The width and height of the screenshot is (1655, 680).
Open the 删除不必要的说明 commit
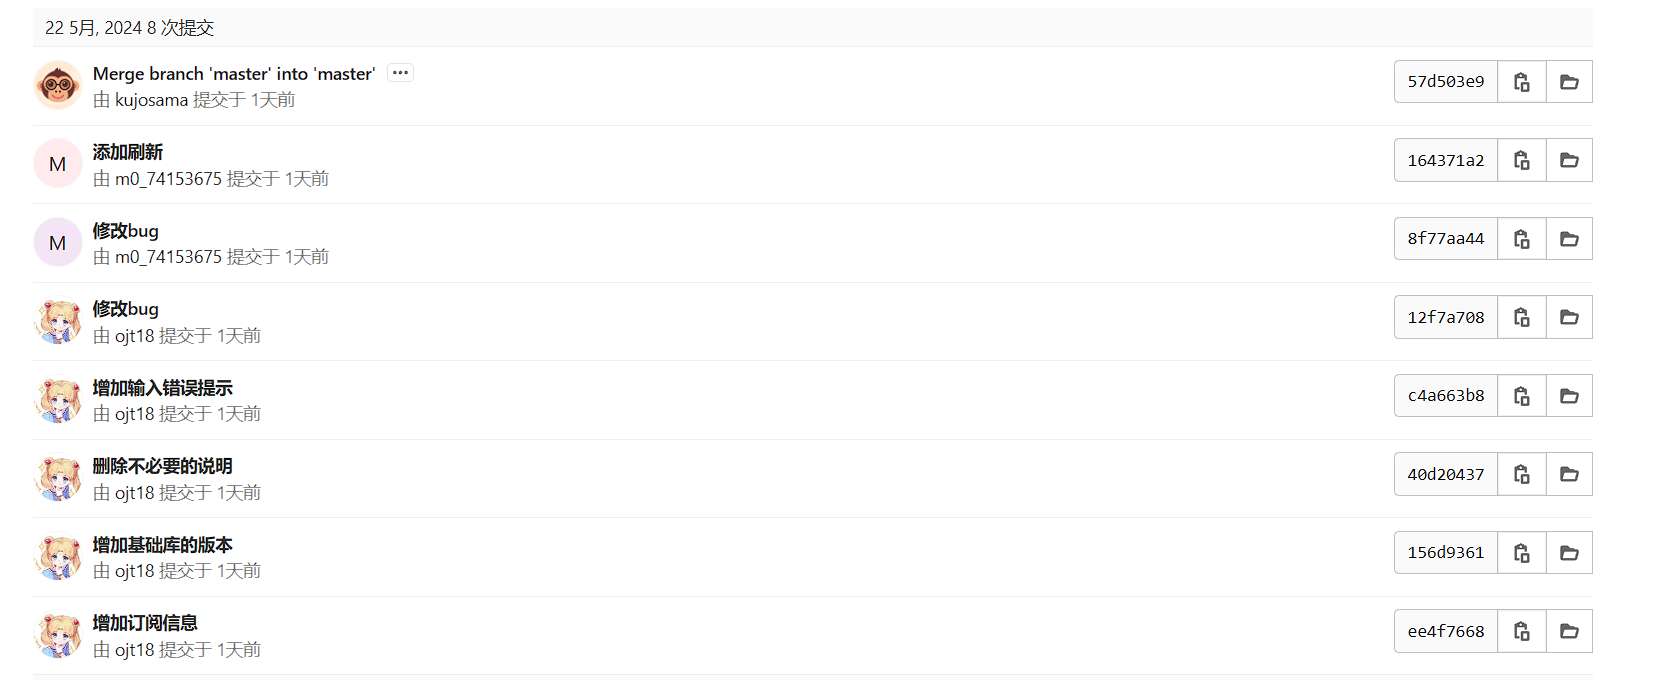tap(163, 466)
